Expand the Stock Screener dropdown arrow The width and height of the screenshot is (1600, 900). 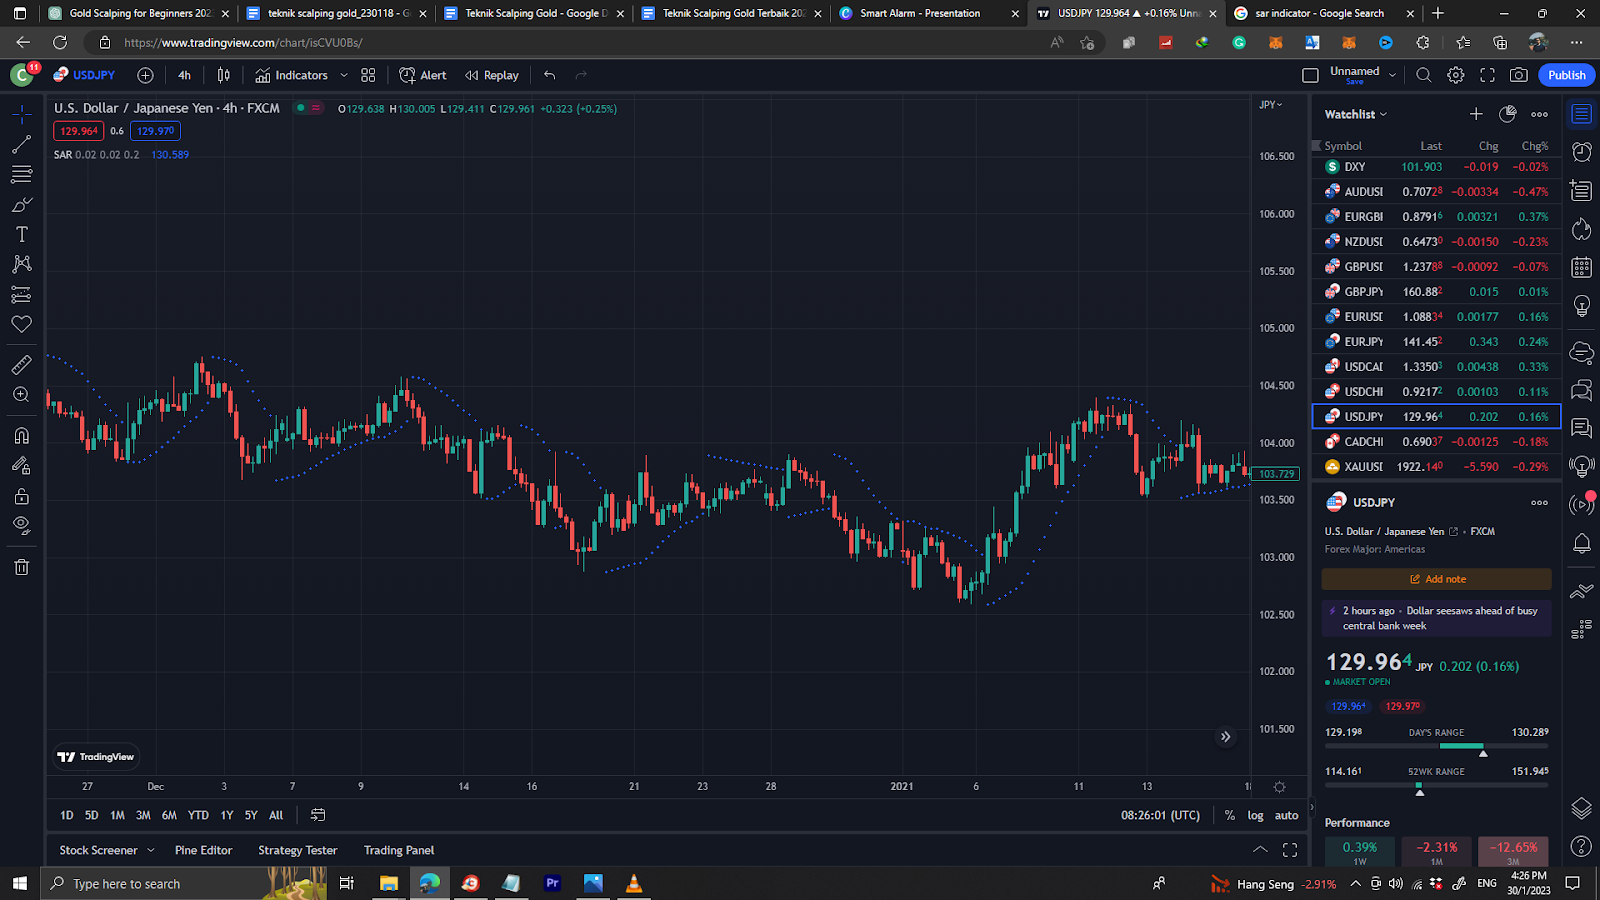(x=151, y=850)
